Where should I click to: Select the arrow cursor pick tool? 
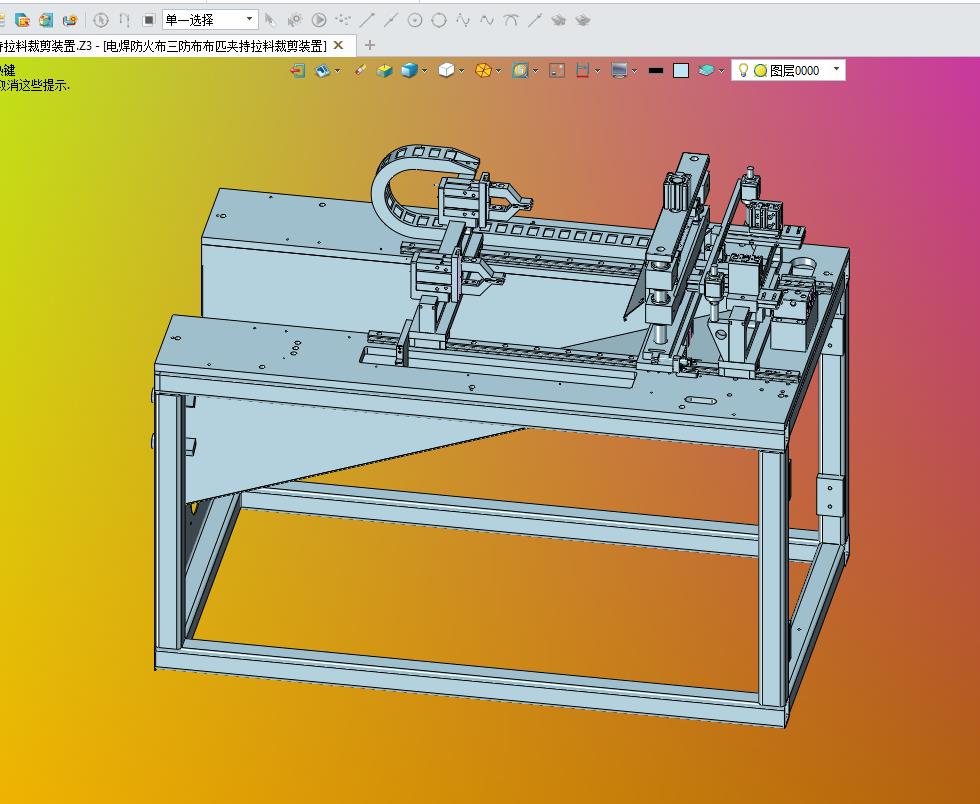tap(270, 20)
